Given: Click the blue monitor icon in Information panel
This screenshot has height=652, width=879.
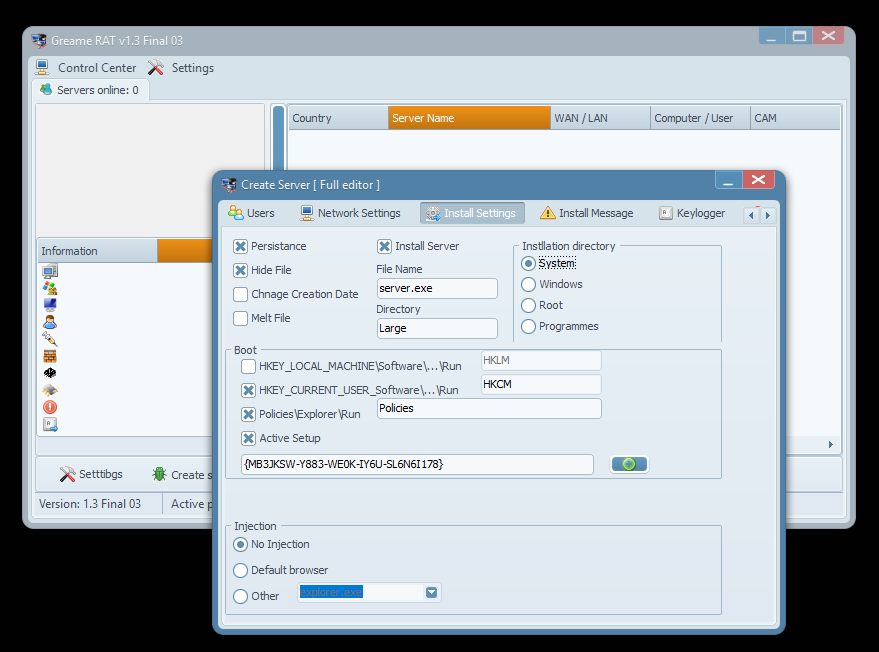Looking at the screenshot, I should point(50,305).
